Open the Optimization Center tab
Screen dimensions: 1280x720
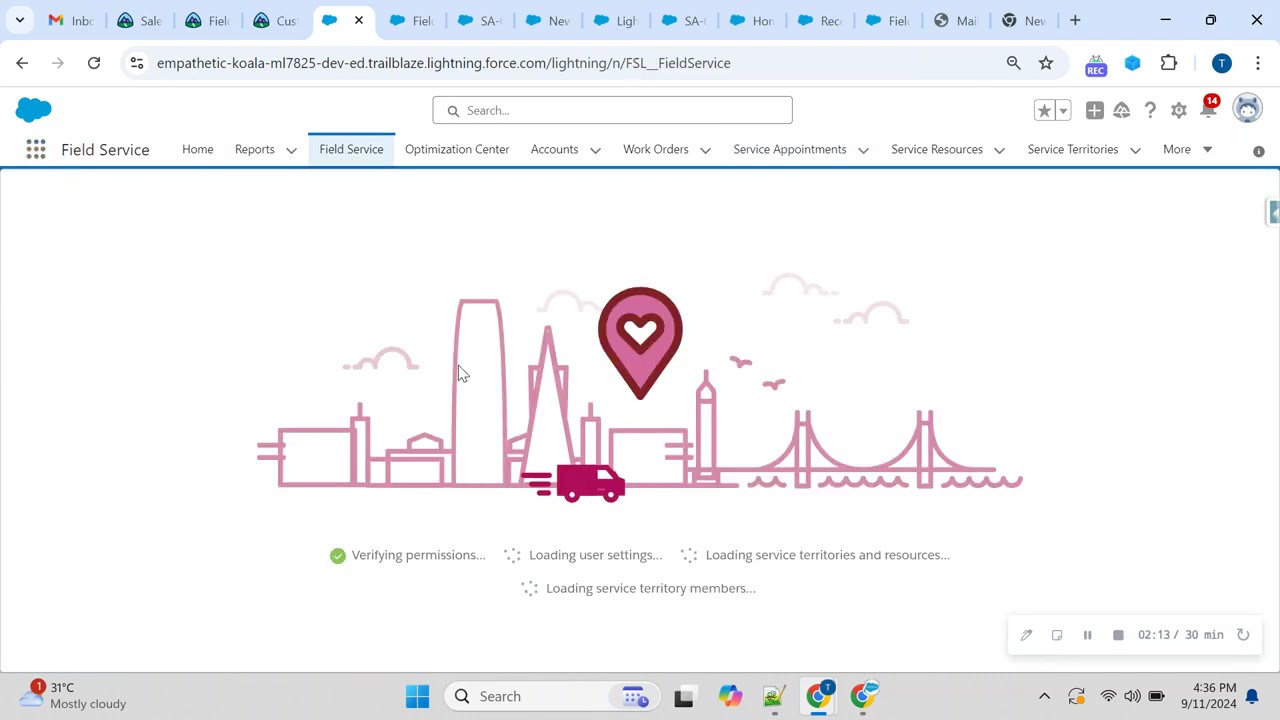(457, 149)
